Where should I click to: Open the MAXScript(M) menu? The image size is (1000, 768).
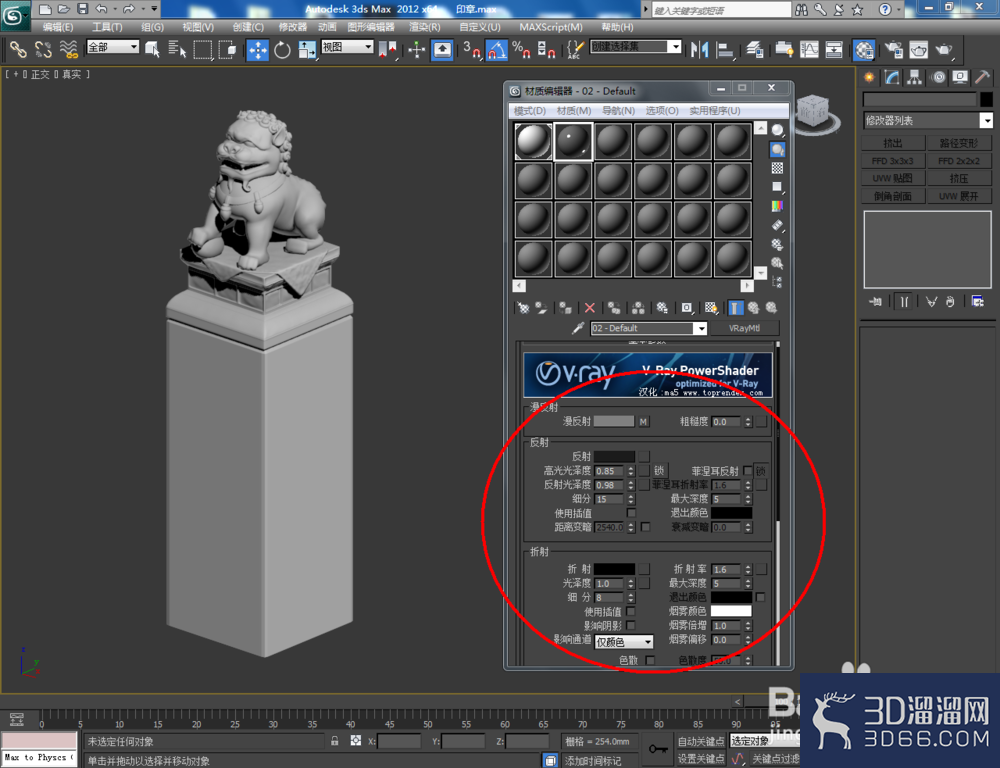(x=551, y=27)
